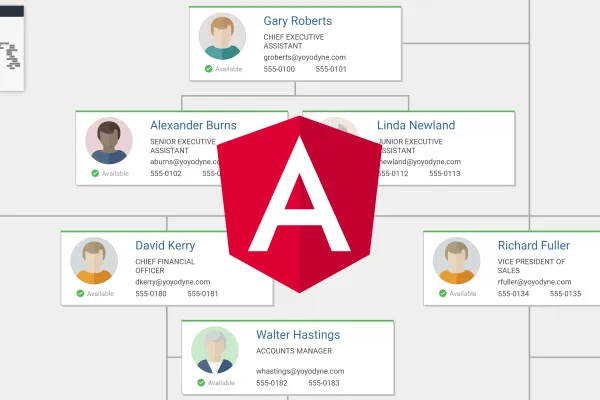Open the Alexander Burns name heading
The width and height of the screenshot is (600, 400).
pos(193,125)
